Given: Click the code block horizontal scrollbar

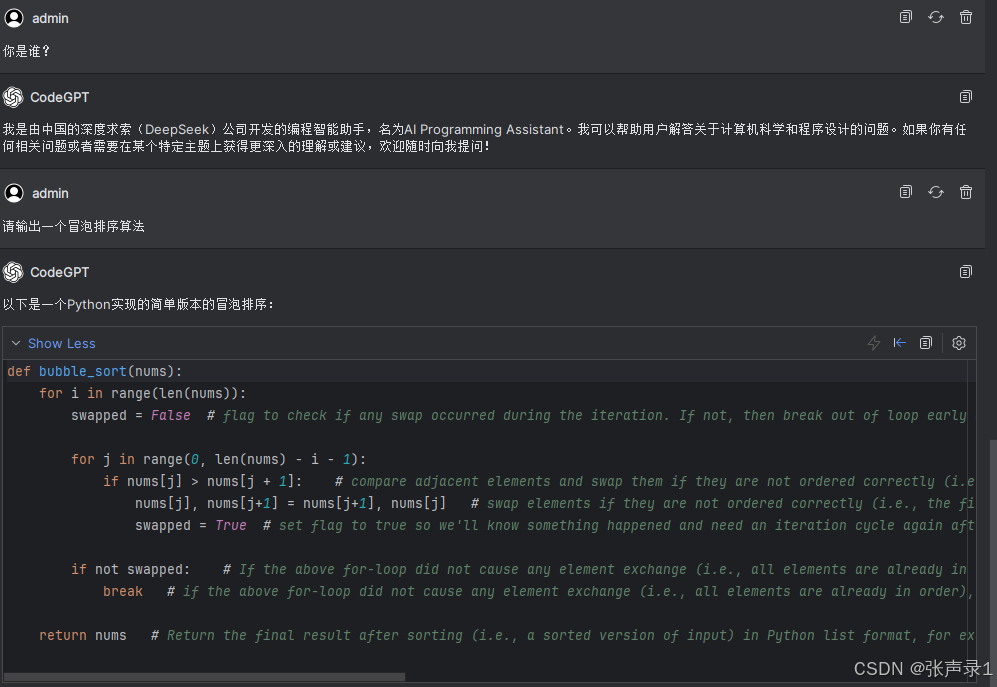Looking at the screenshot, I should click(x=204, y=677).
